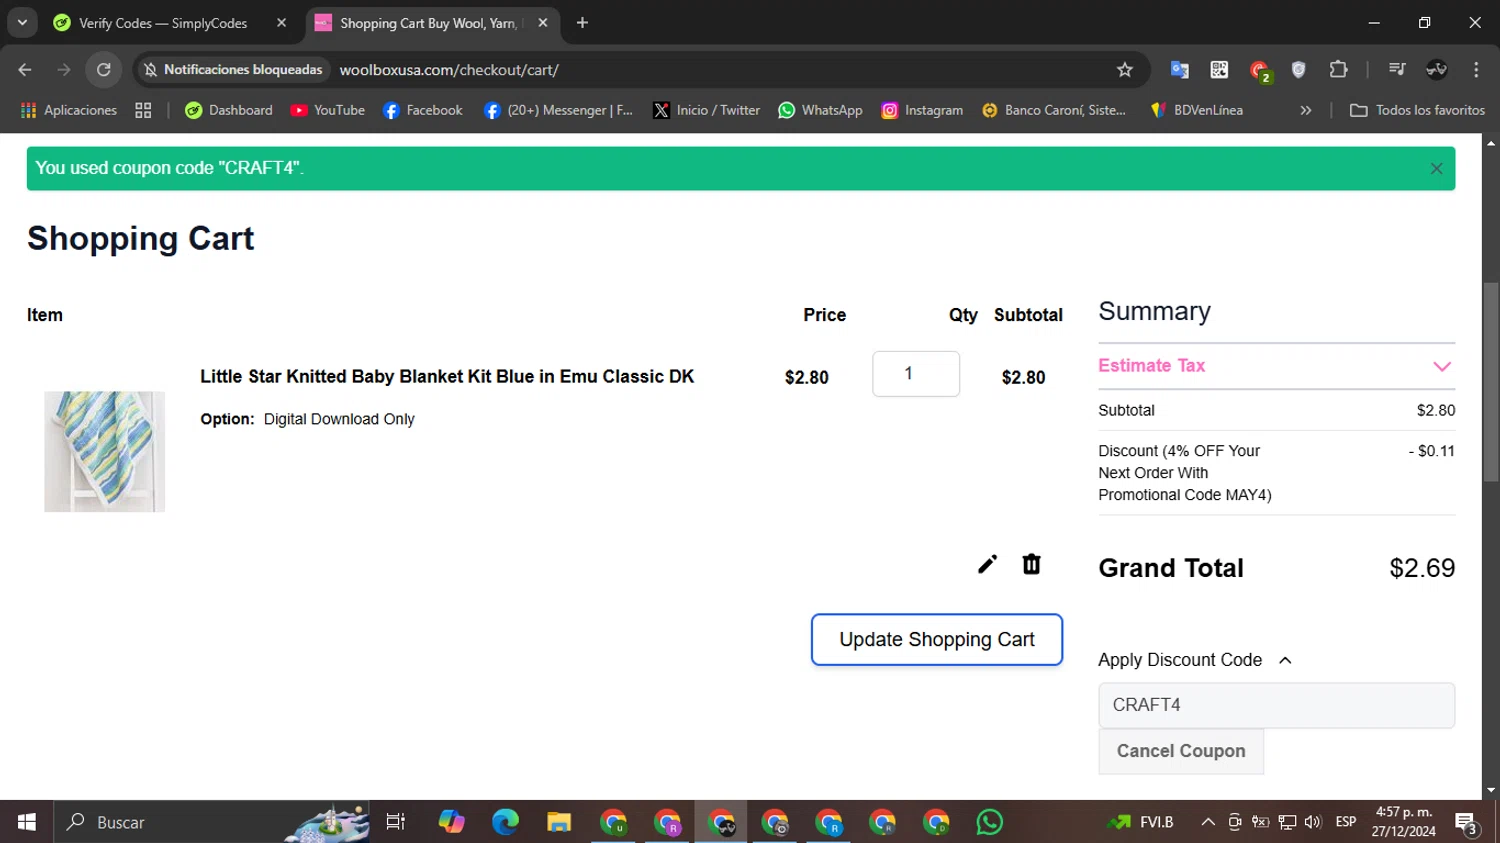Open the Messenger bookmark
The height and width of the screenshot is (843, 1500).
(558, 111)
